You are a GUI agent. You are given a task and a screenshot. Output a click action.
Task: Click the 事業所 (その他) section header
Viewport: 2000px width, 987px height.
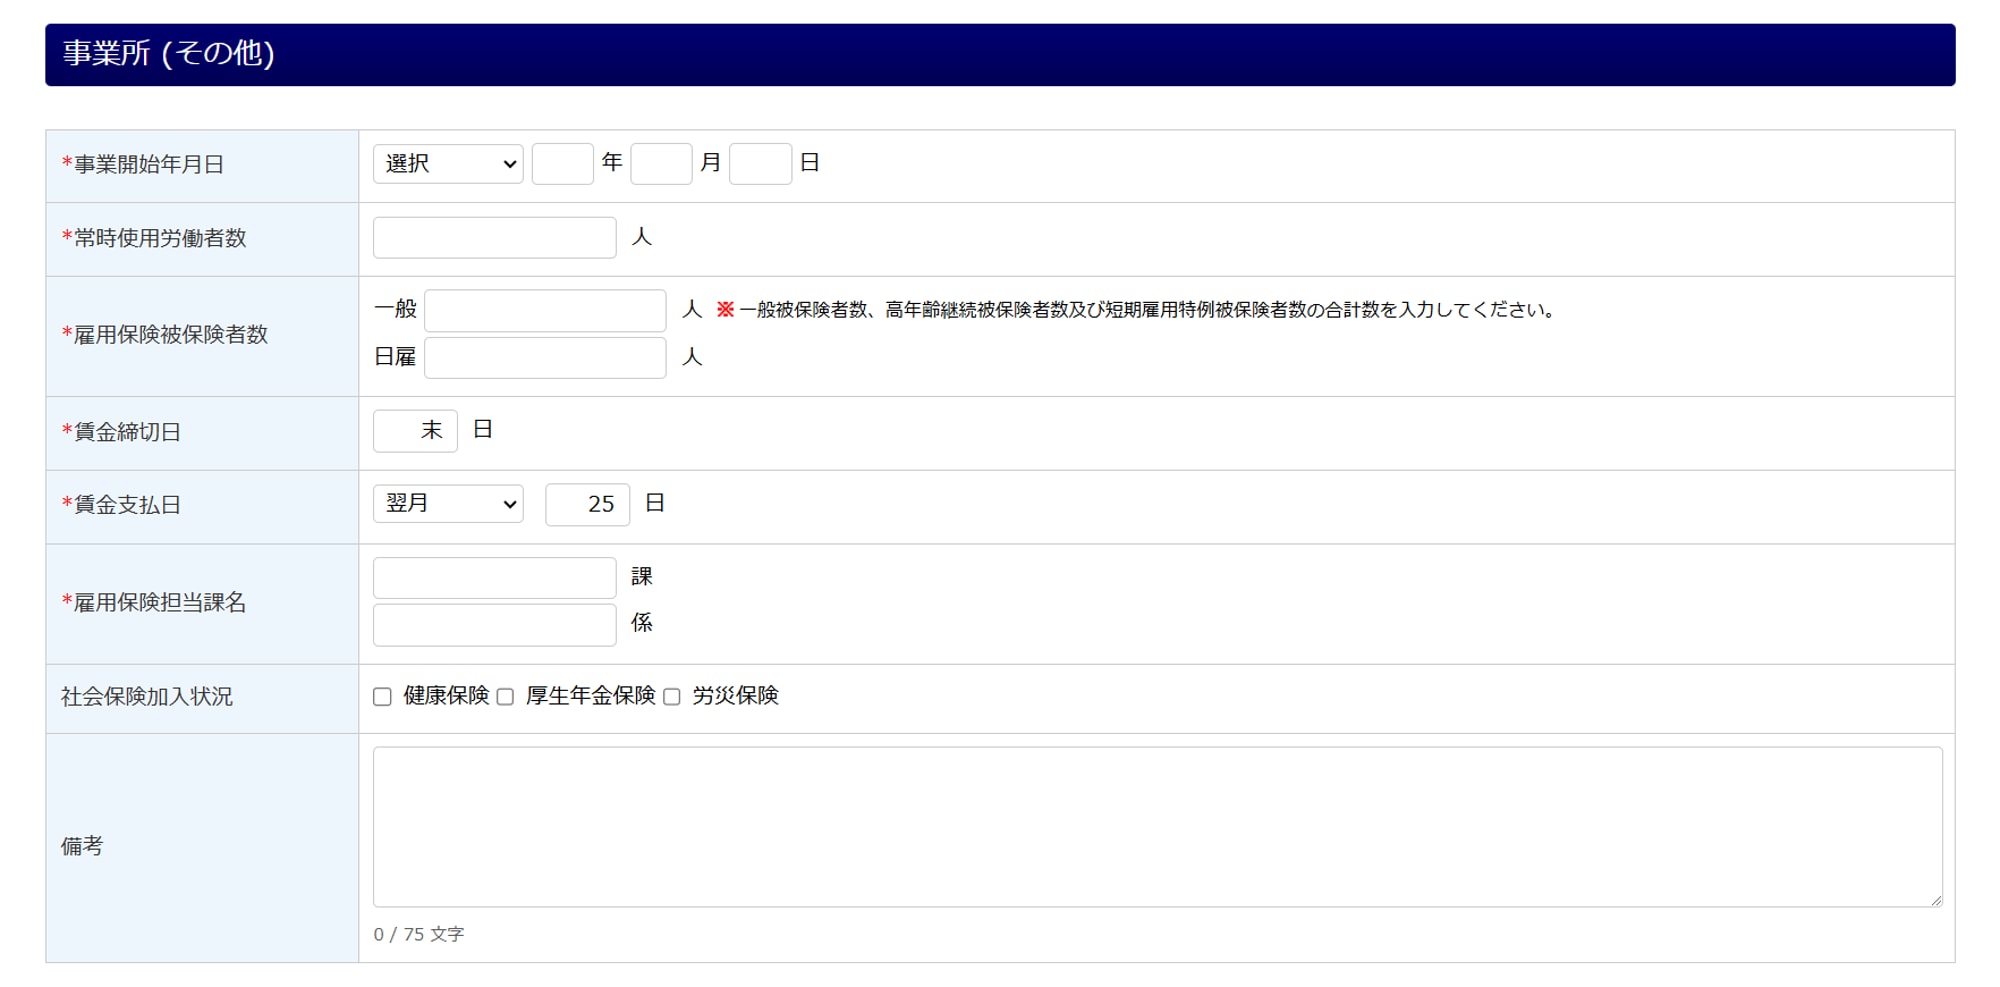point(1000,55)
